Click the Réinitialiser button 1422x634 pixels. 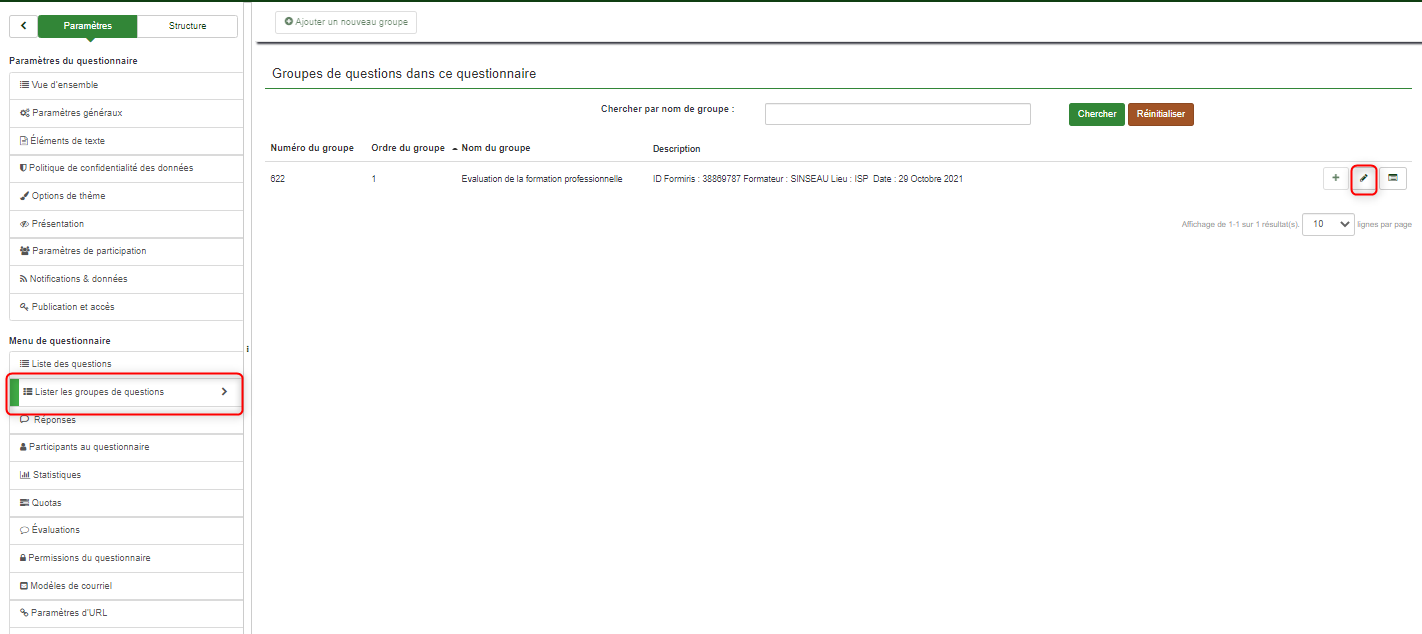(1160, 114)
